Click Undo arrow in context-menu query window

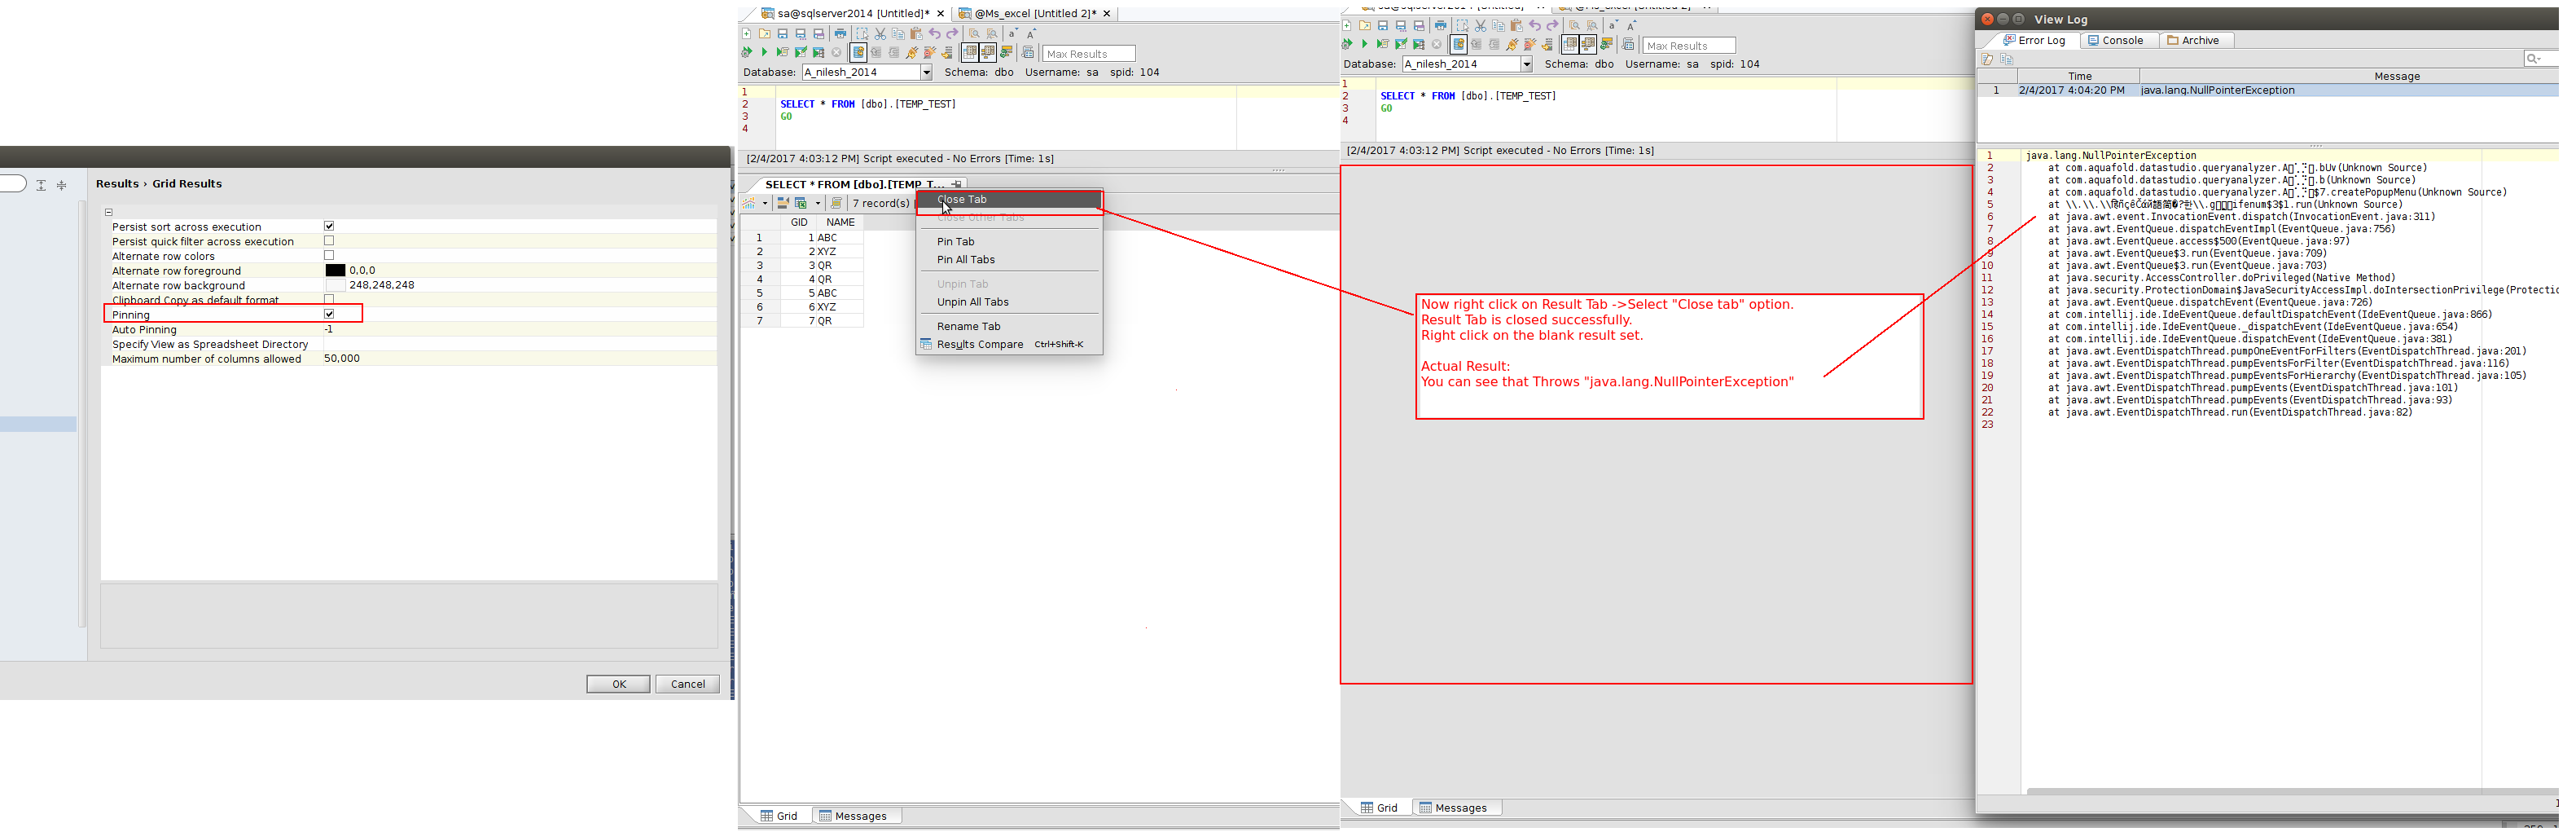[x=935, y=34]
